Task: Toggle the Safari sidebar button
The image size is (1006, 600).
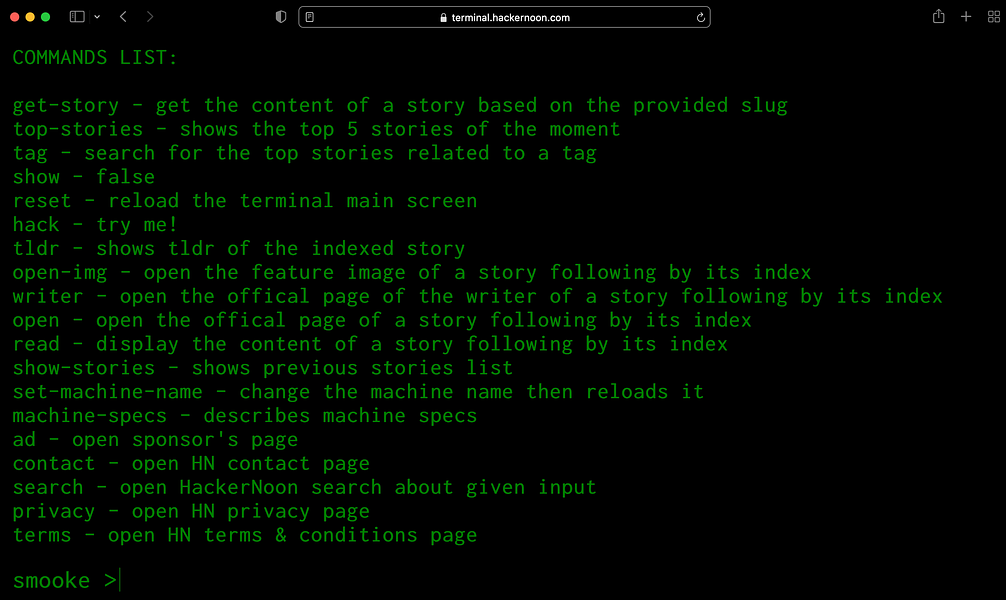Action: (x=77, y=17)
